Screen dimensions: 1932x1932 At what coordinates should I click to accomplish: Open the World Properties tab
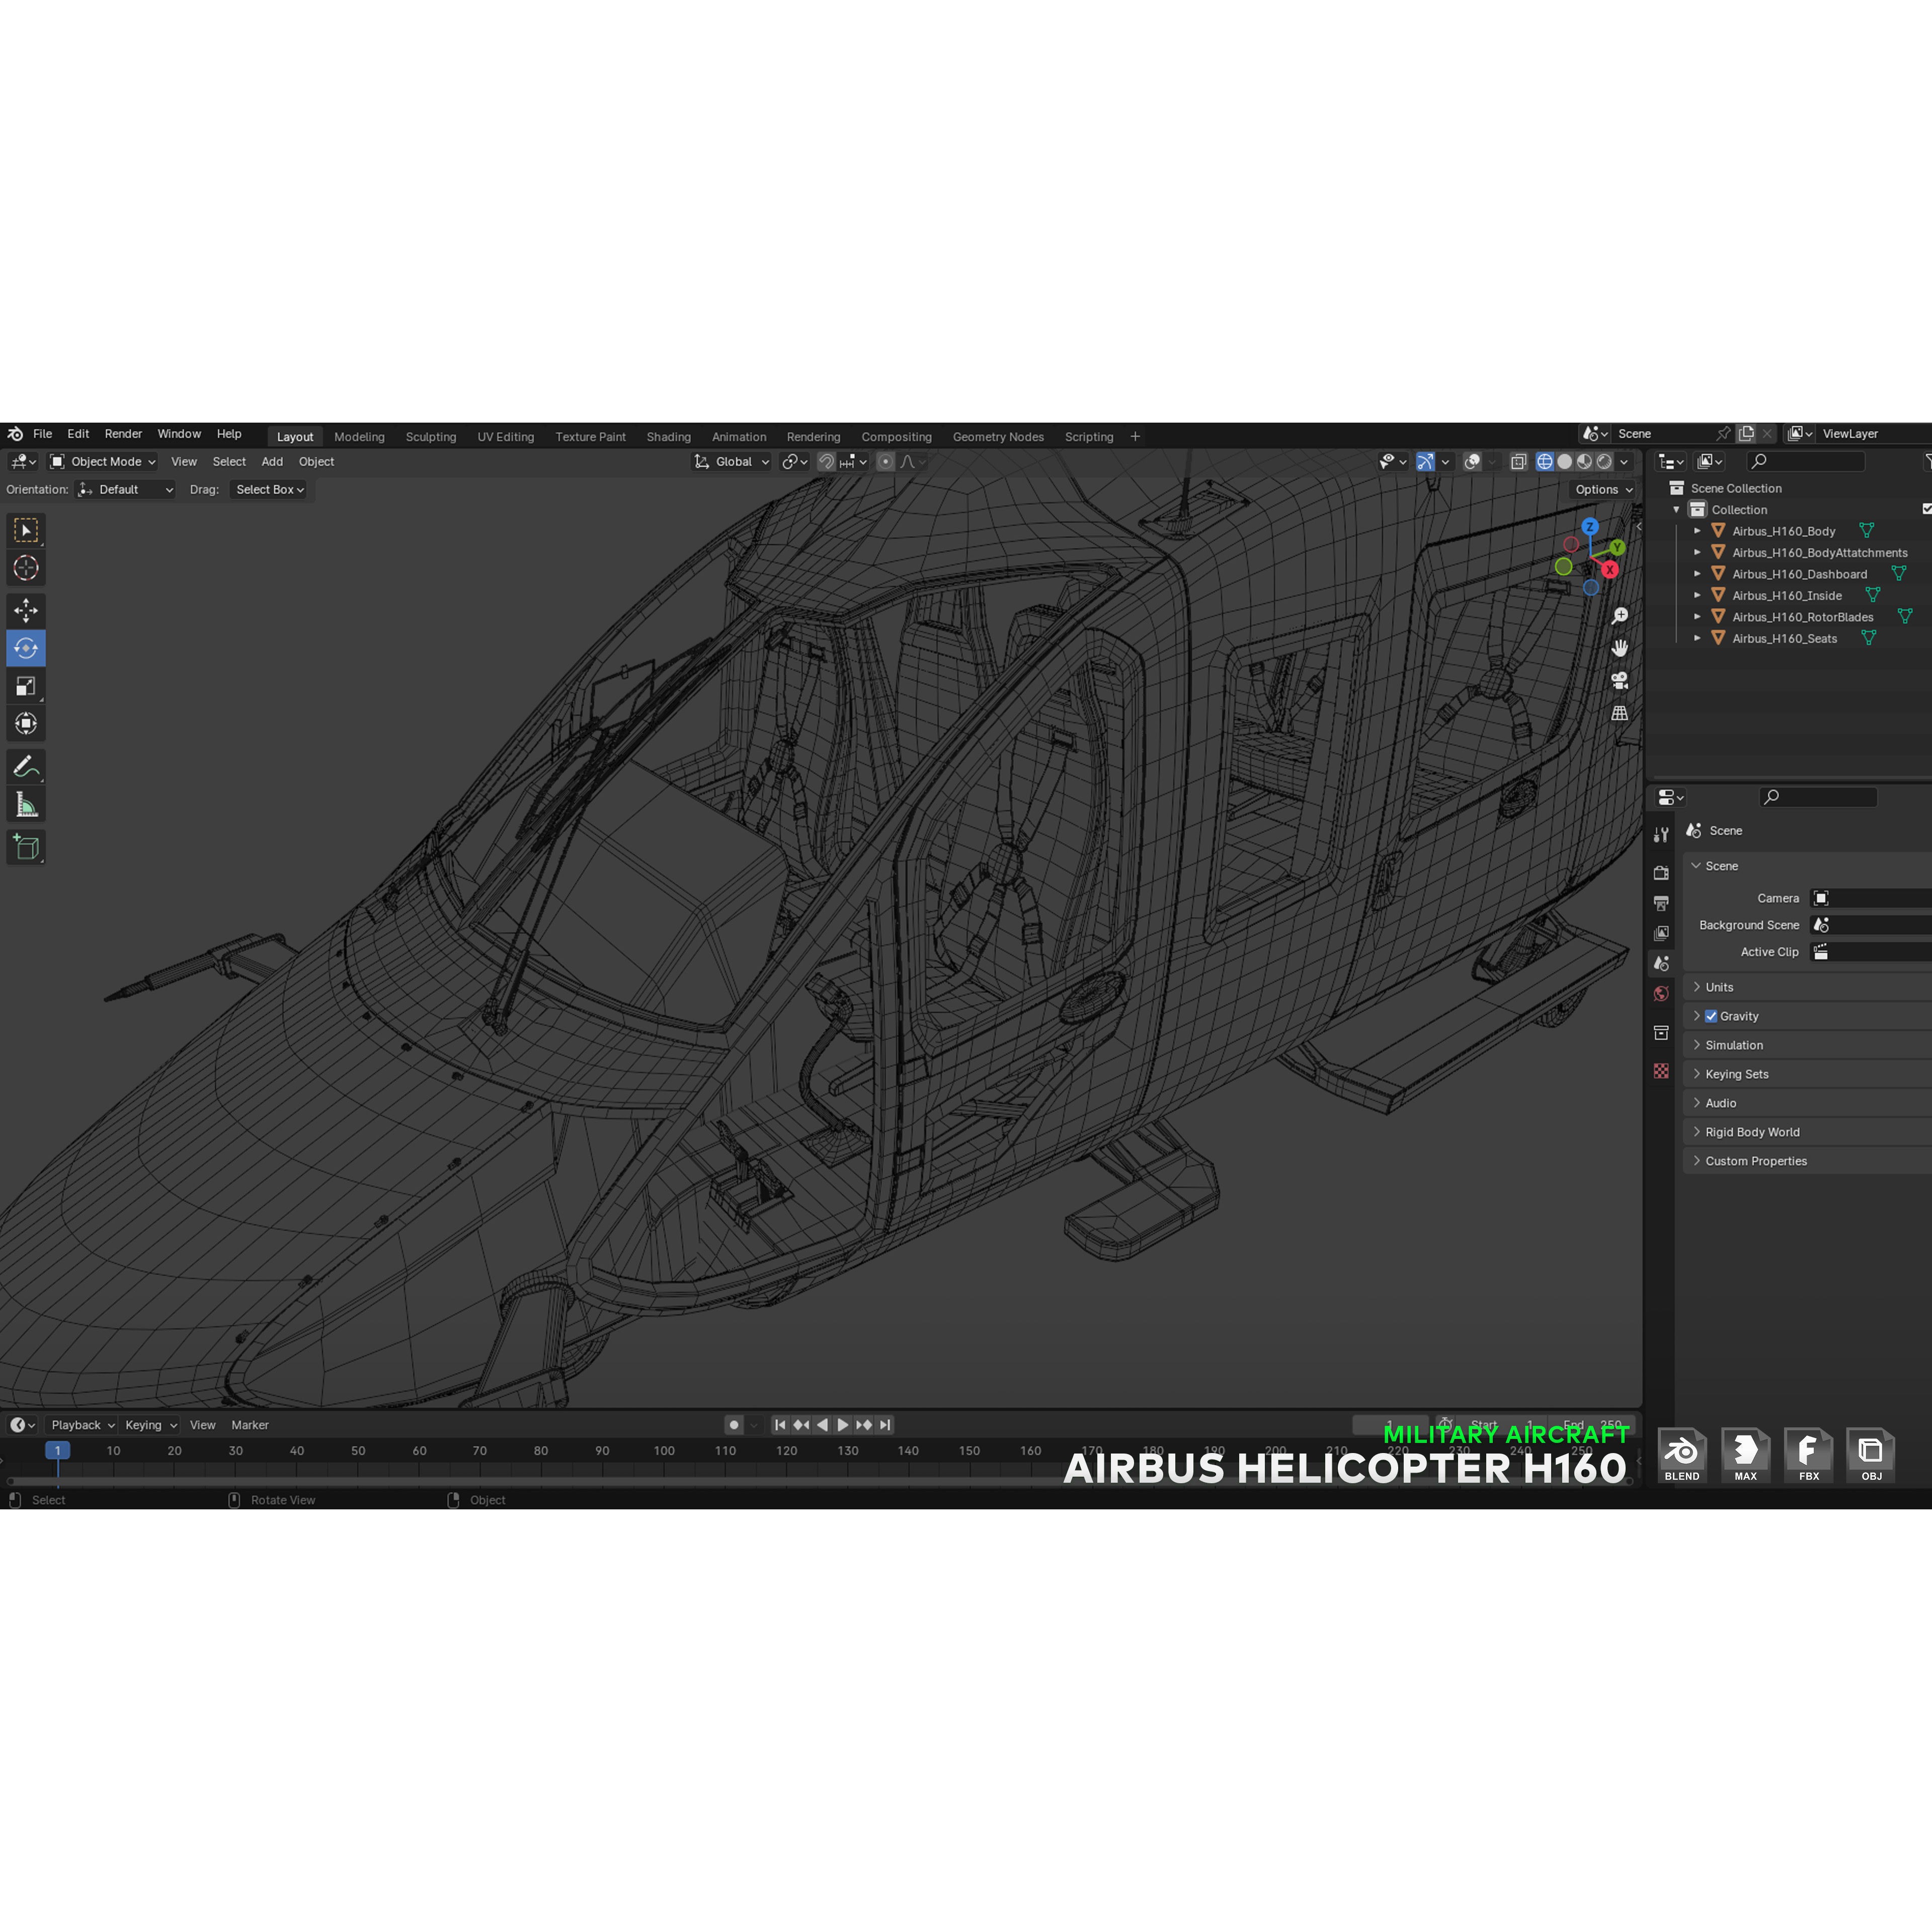(x=1661, y=993)
